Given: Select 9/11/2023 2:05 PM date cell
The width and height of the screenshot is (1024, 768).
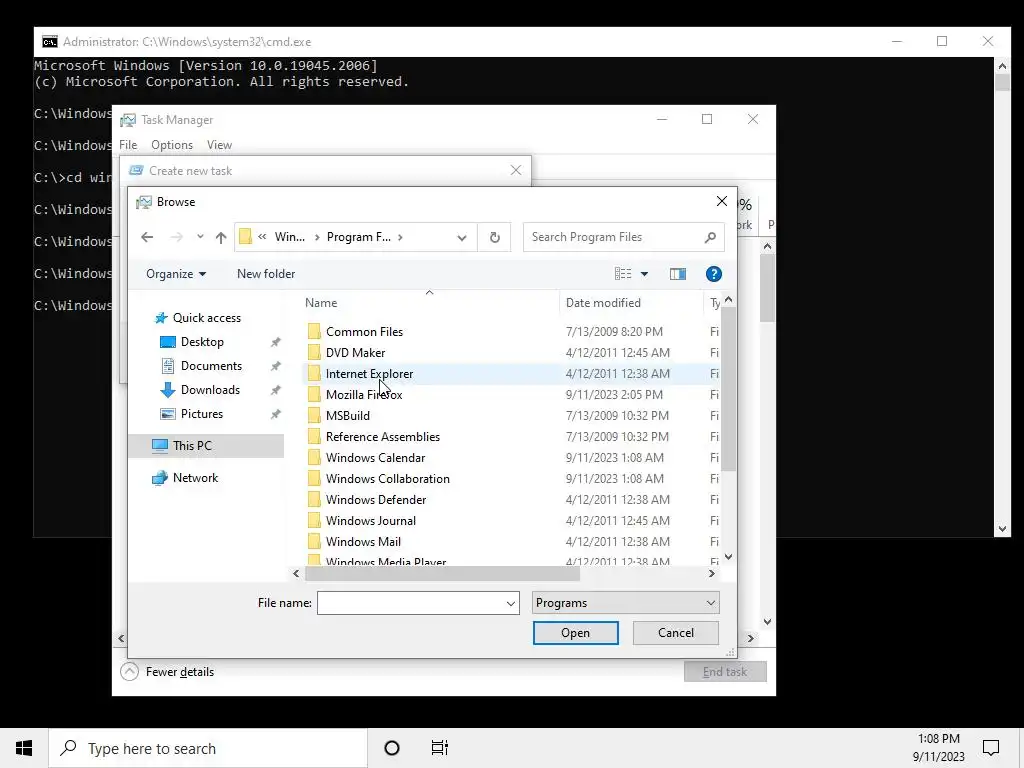Looking at the screenshot, I should [x=614, y=394].
